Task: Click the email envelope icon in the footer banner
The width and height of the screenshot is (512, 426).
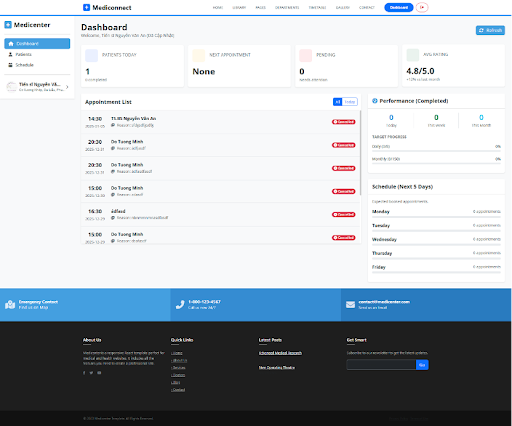Action: [350, 305]
